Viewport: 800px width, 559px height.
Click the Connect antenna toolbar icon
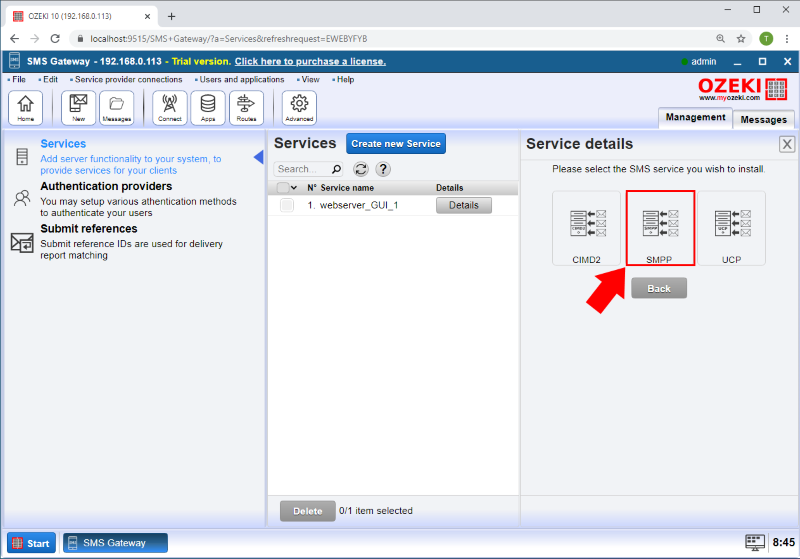tap(169, 108)
